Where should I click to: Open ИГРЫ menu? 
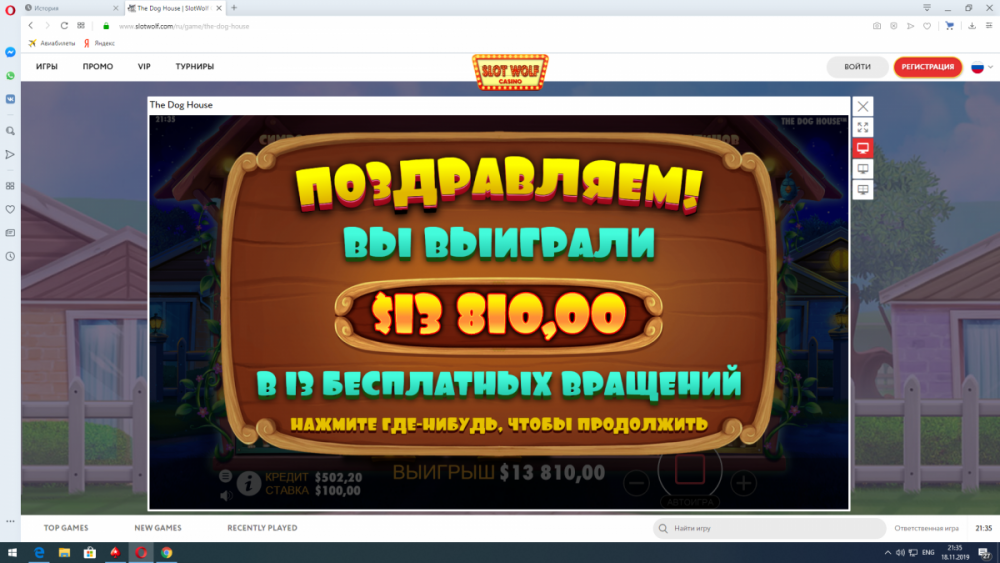(47, 66)
